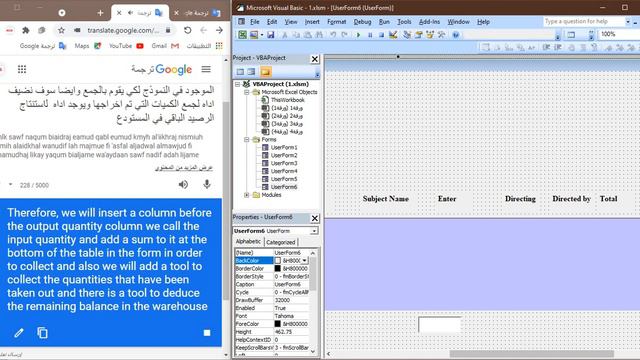Open the Insert menu in Visual Basic
640x360 pixels.
coord(312,22)
